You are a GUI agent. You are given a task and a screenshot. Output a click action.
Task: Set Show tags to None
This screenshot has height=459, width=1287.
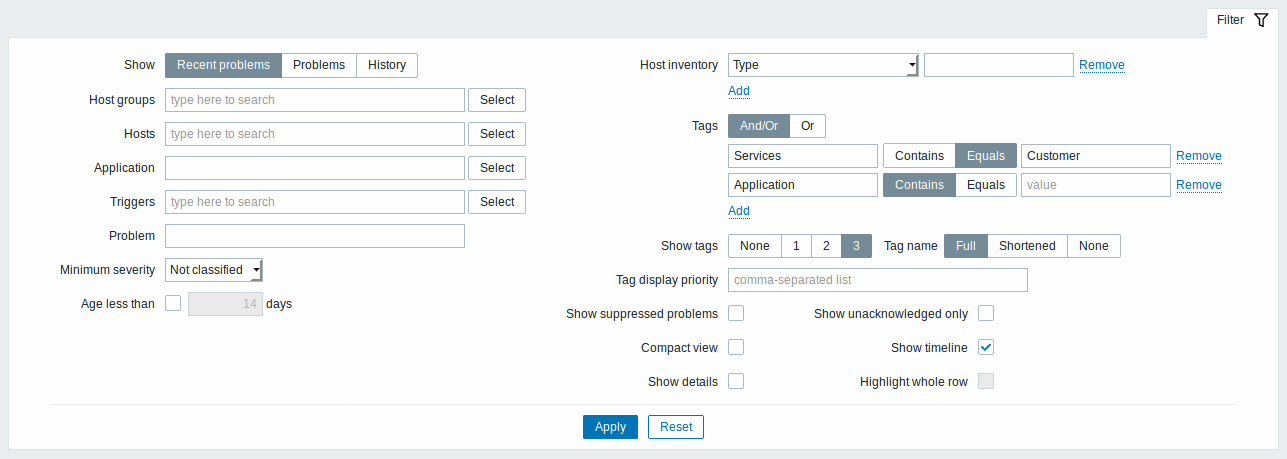[x=755, y=246]
